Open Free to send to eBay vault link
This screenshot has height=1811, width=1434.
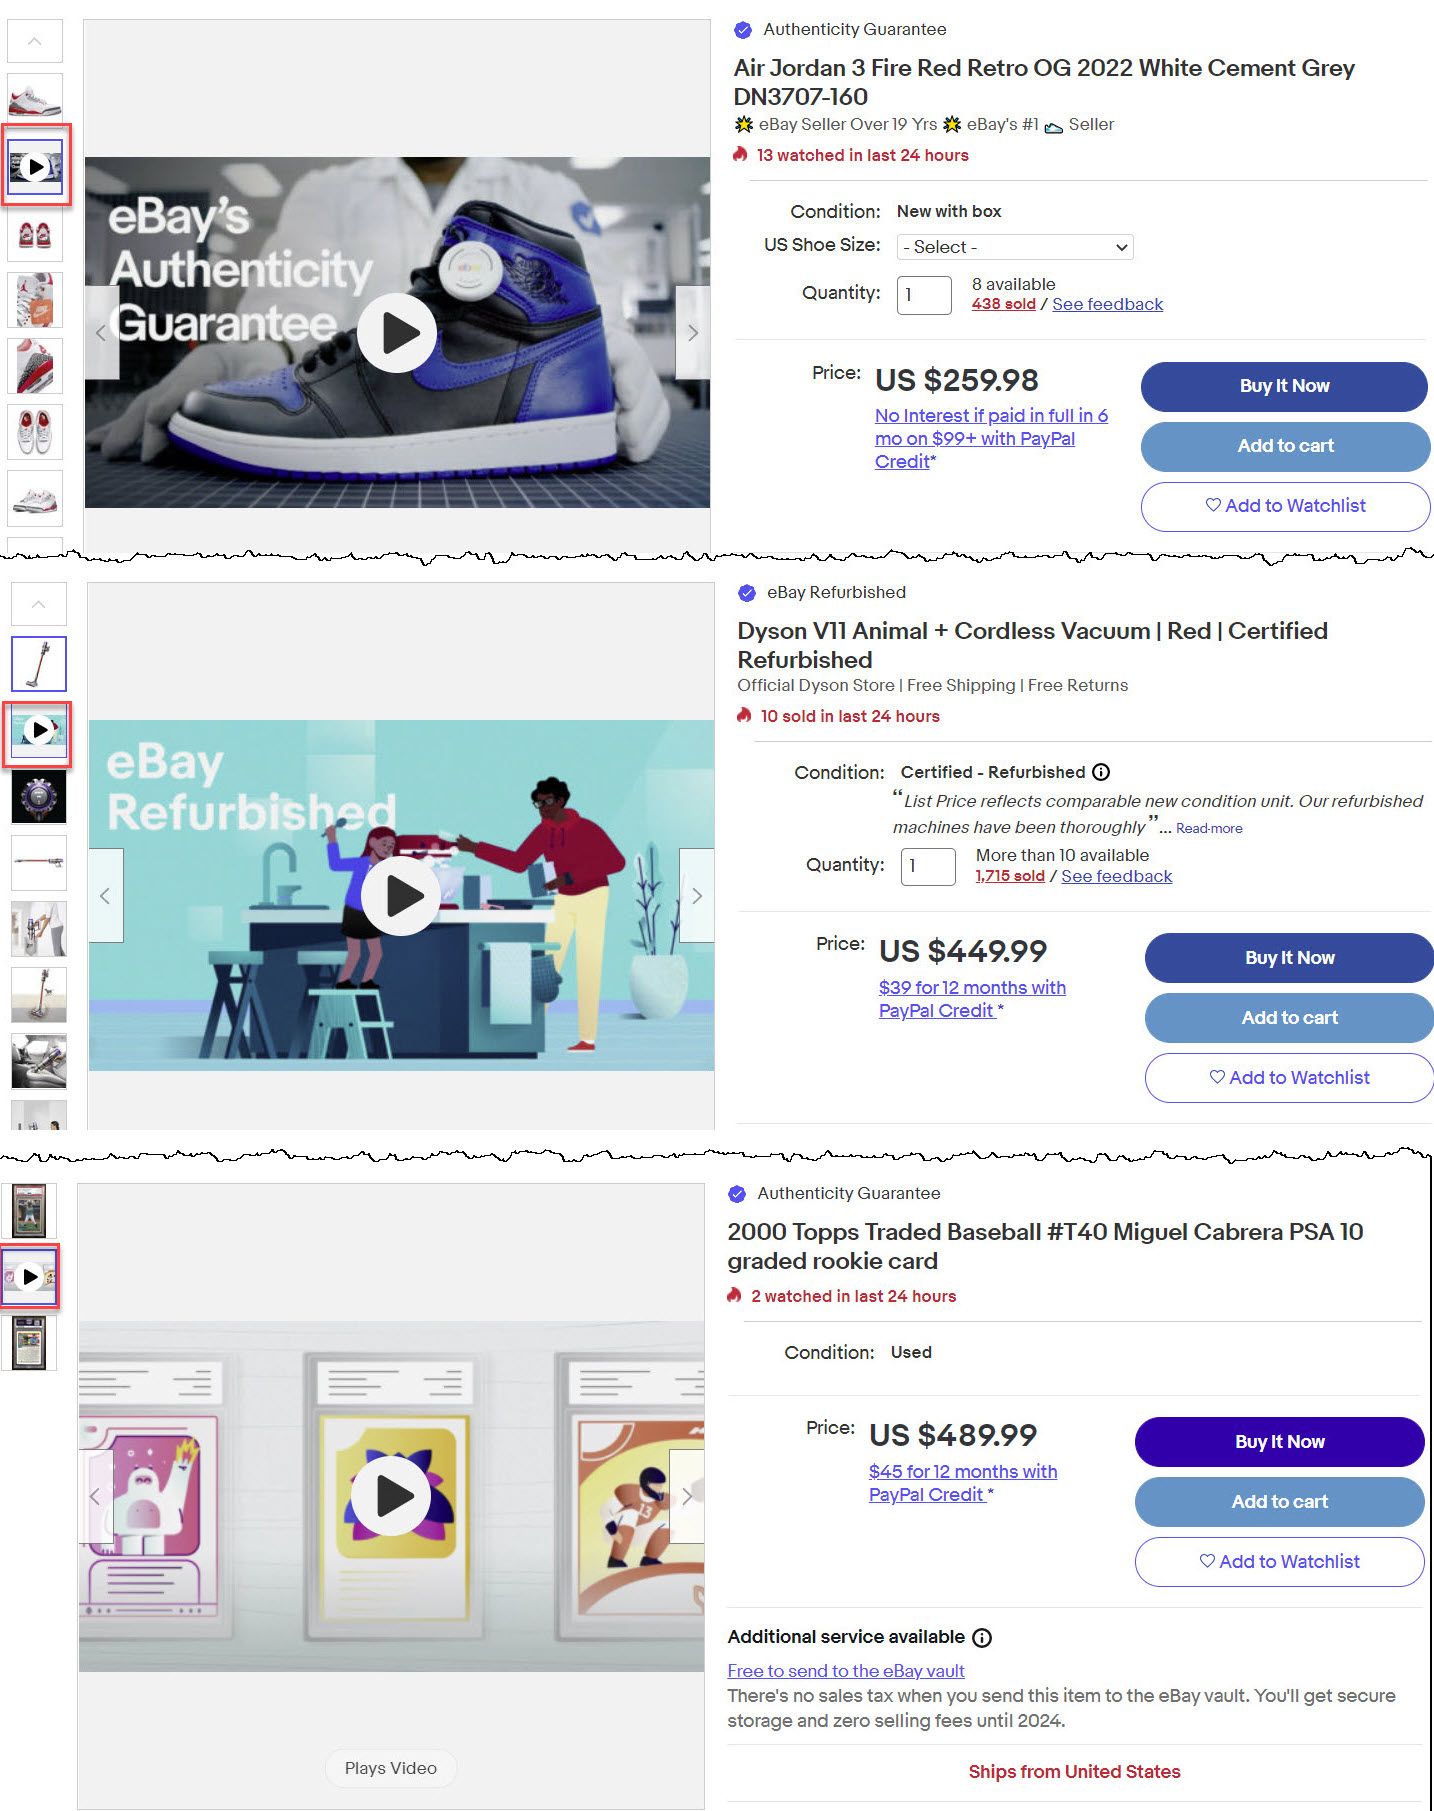[846, 1671]
